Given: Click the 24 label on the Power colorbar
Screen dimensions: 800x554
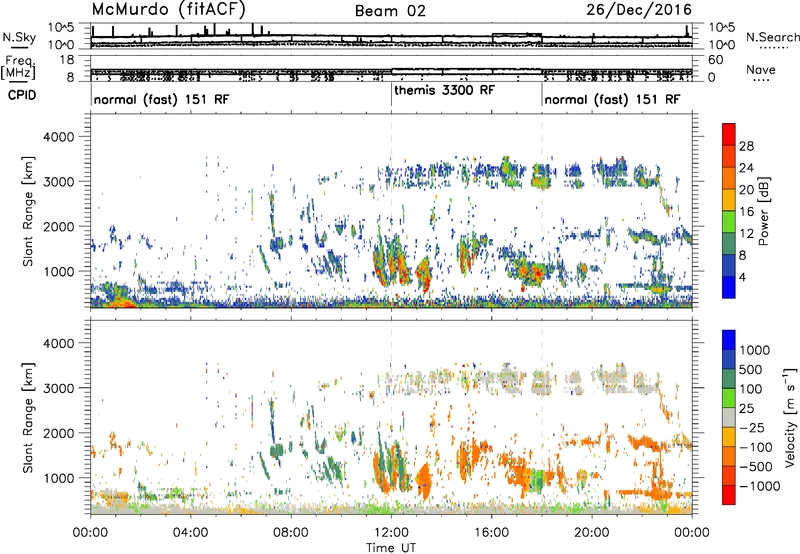Looking at the screenshot, I should pos(746,168).
